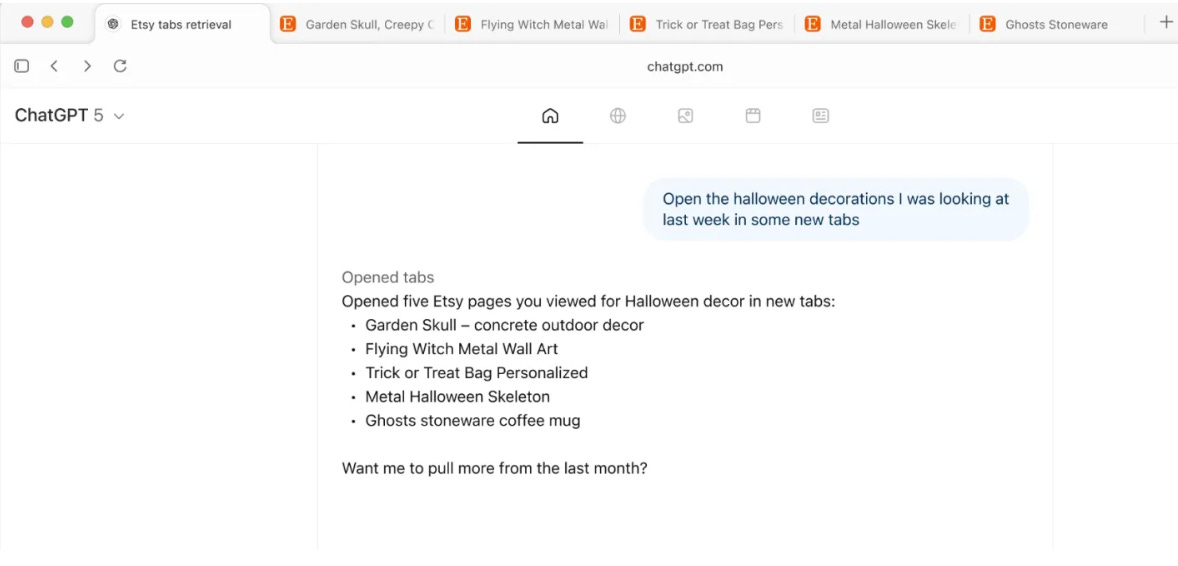Image resolution: width=1178 pixels, height=566 pixels.
Task: Click the 'Opened tabs' label
Action: (388, 277)
